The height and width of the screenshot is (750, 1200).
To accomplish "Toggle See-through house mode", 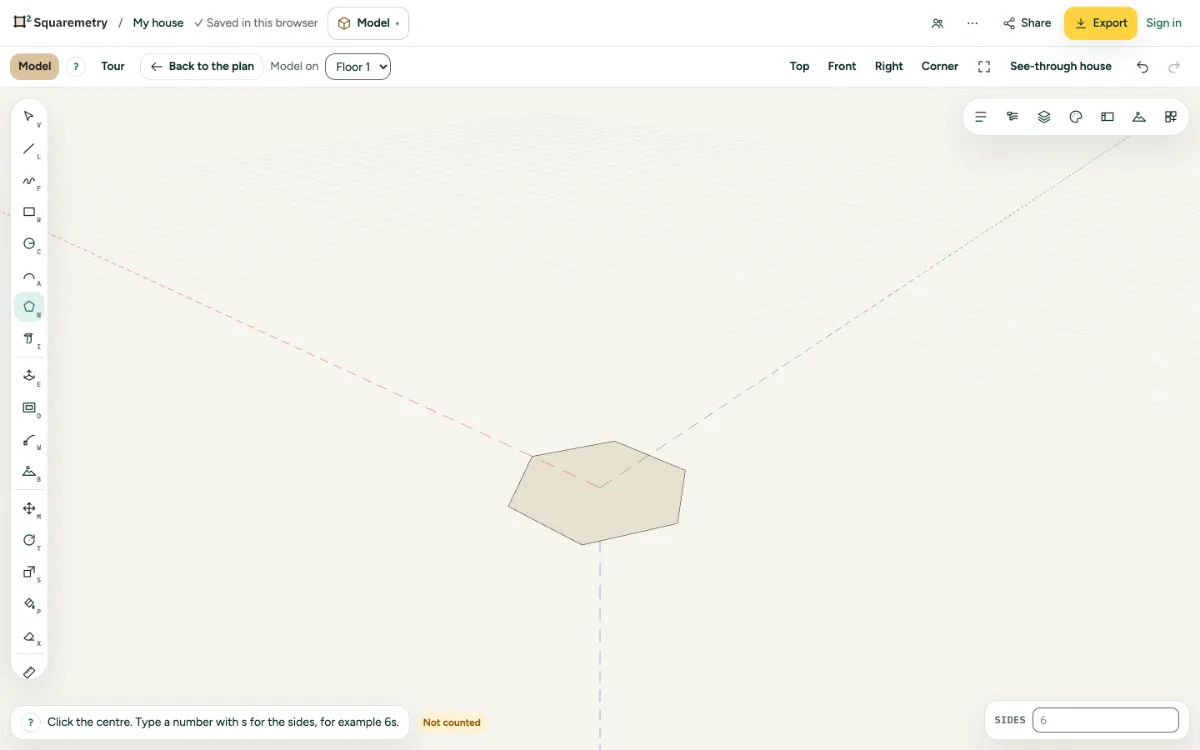I will pos(1061,67).
